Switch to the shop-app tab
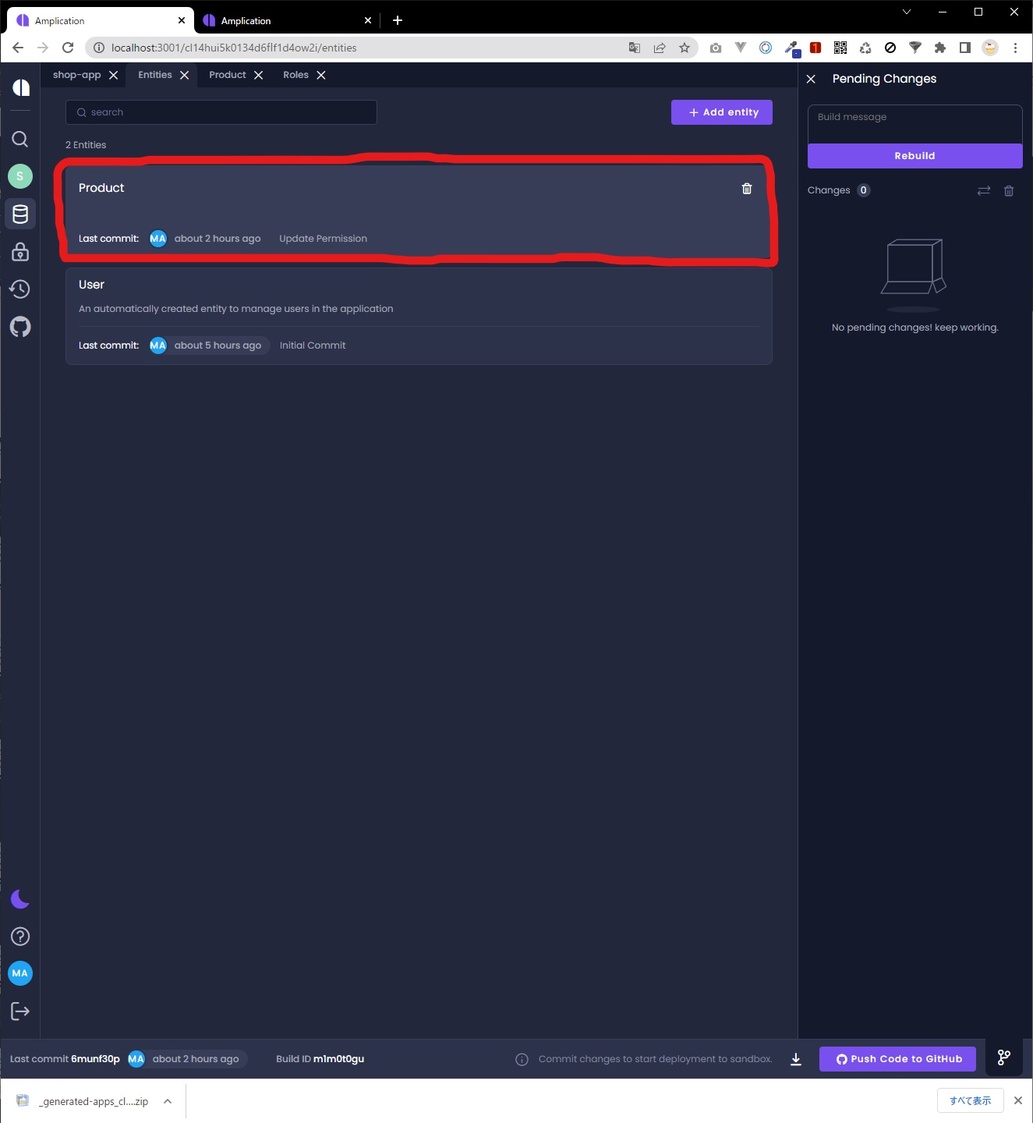 point(77,74)
